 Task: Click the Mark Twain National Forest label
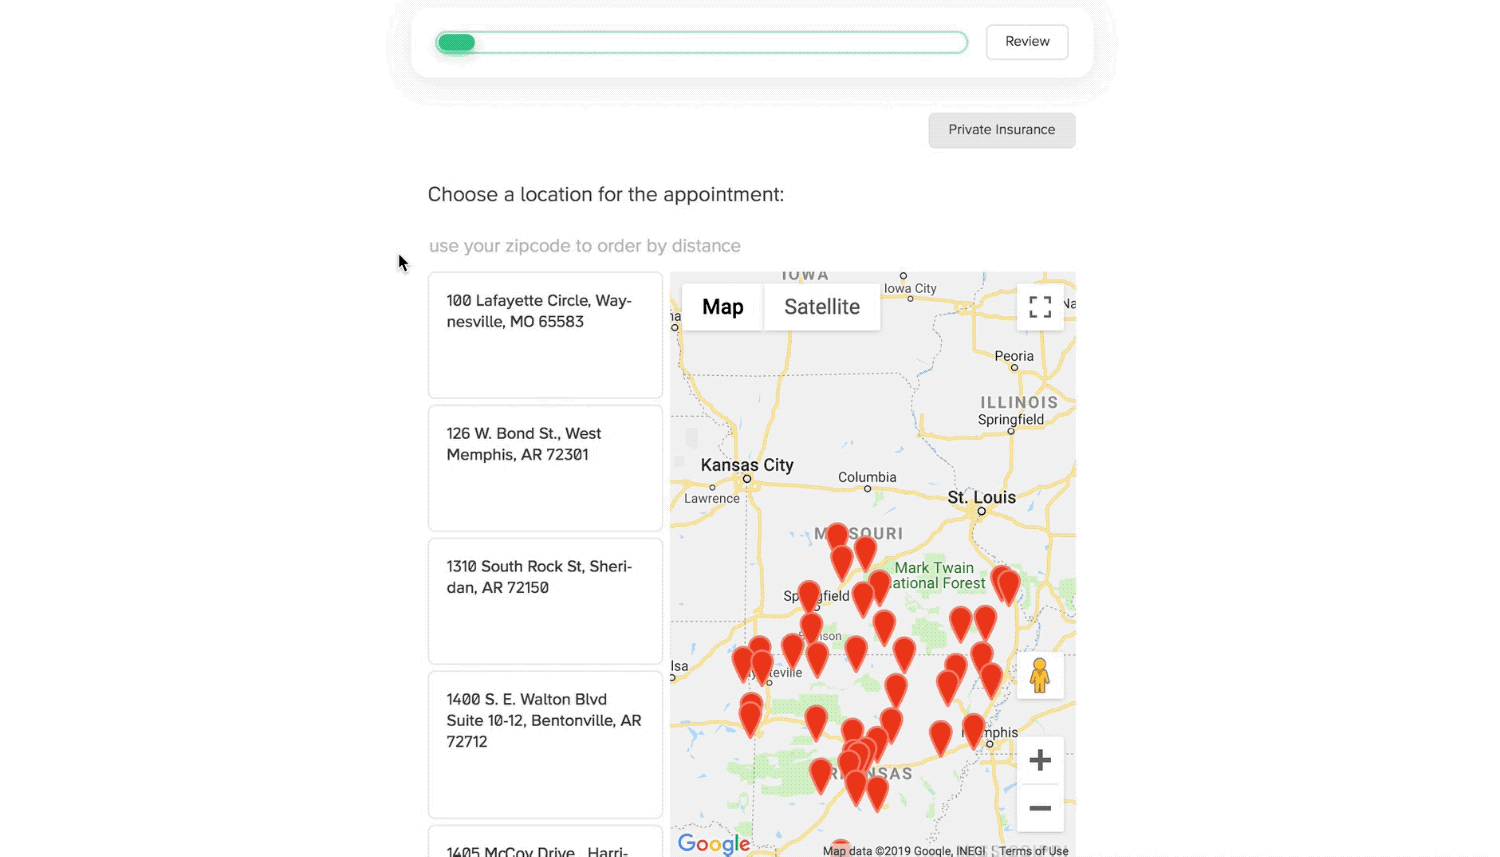[935, 575]
